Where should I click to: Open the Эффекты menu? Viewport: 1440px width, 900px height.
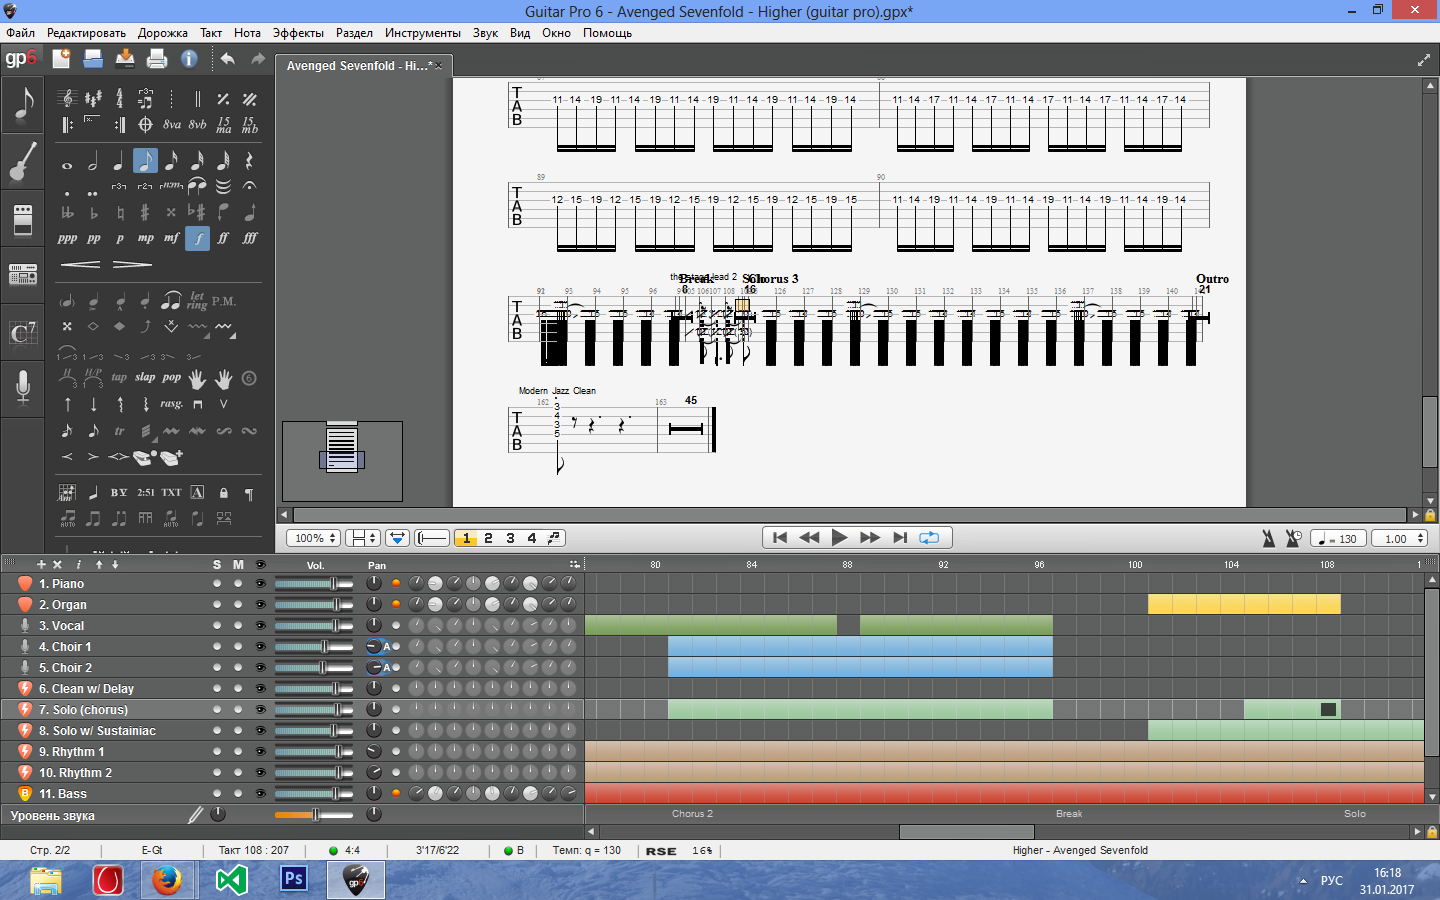point(298,32)
